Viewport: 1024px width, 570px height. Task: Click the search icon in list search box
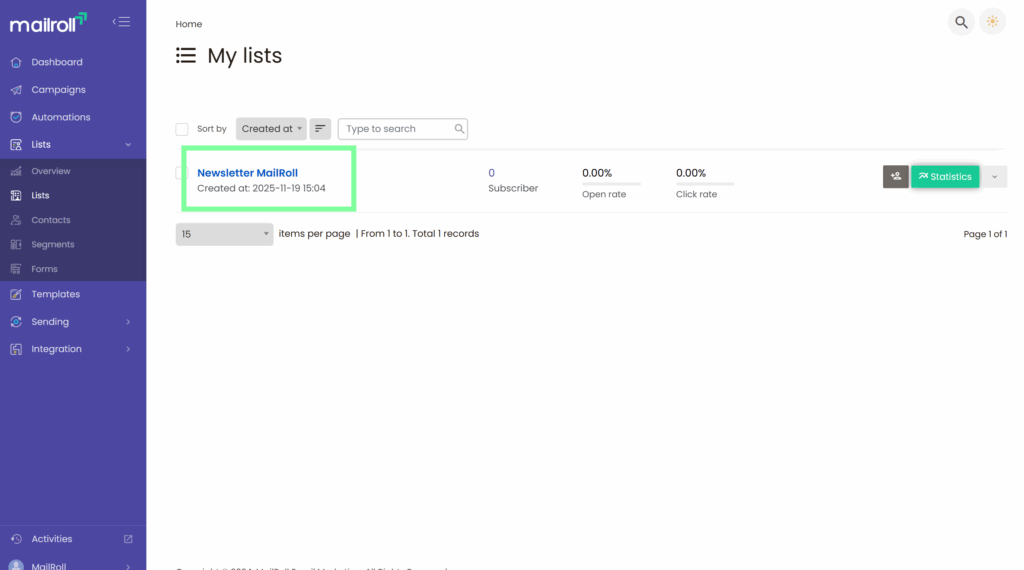[x=459, y=129]
